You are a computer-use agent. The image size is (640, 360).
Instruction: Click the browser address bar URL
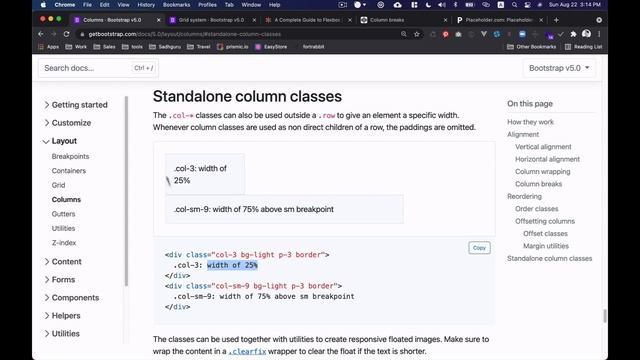click(x=184, y=34)
